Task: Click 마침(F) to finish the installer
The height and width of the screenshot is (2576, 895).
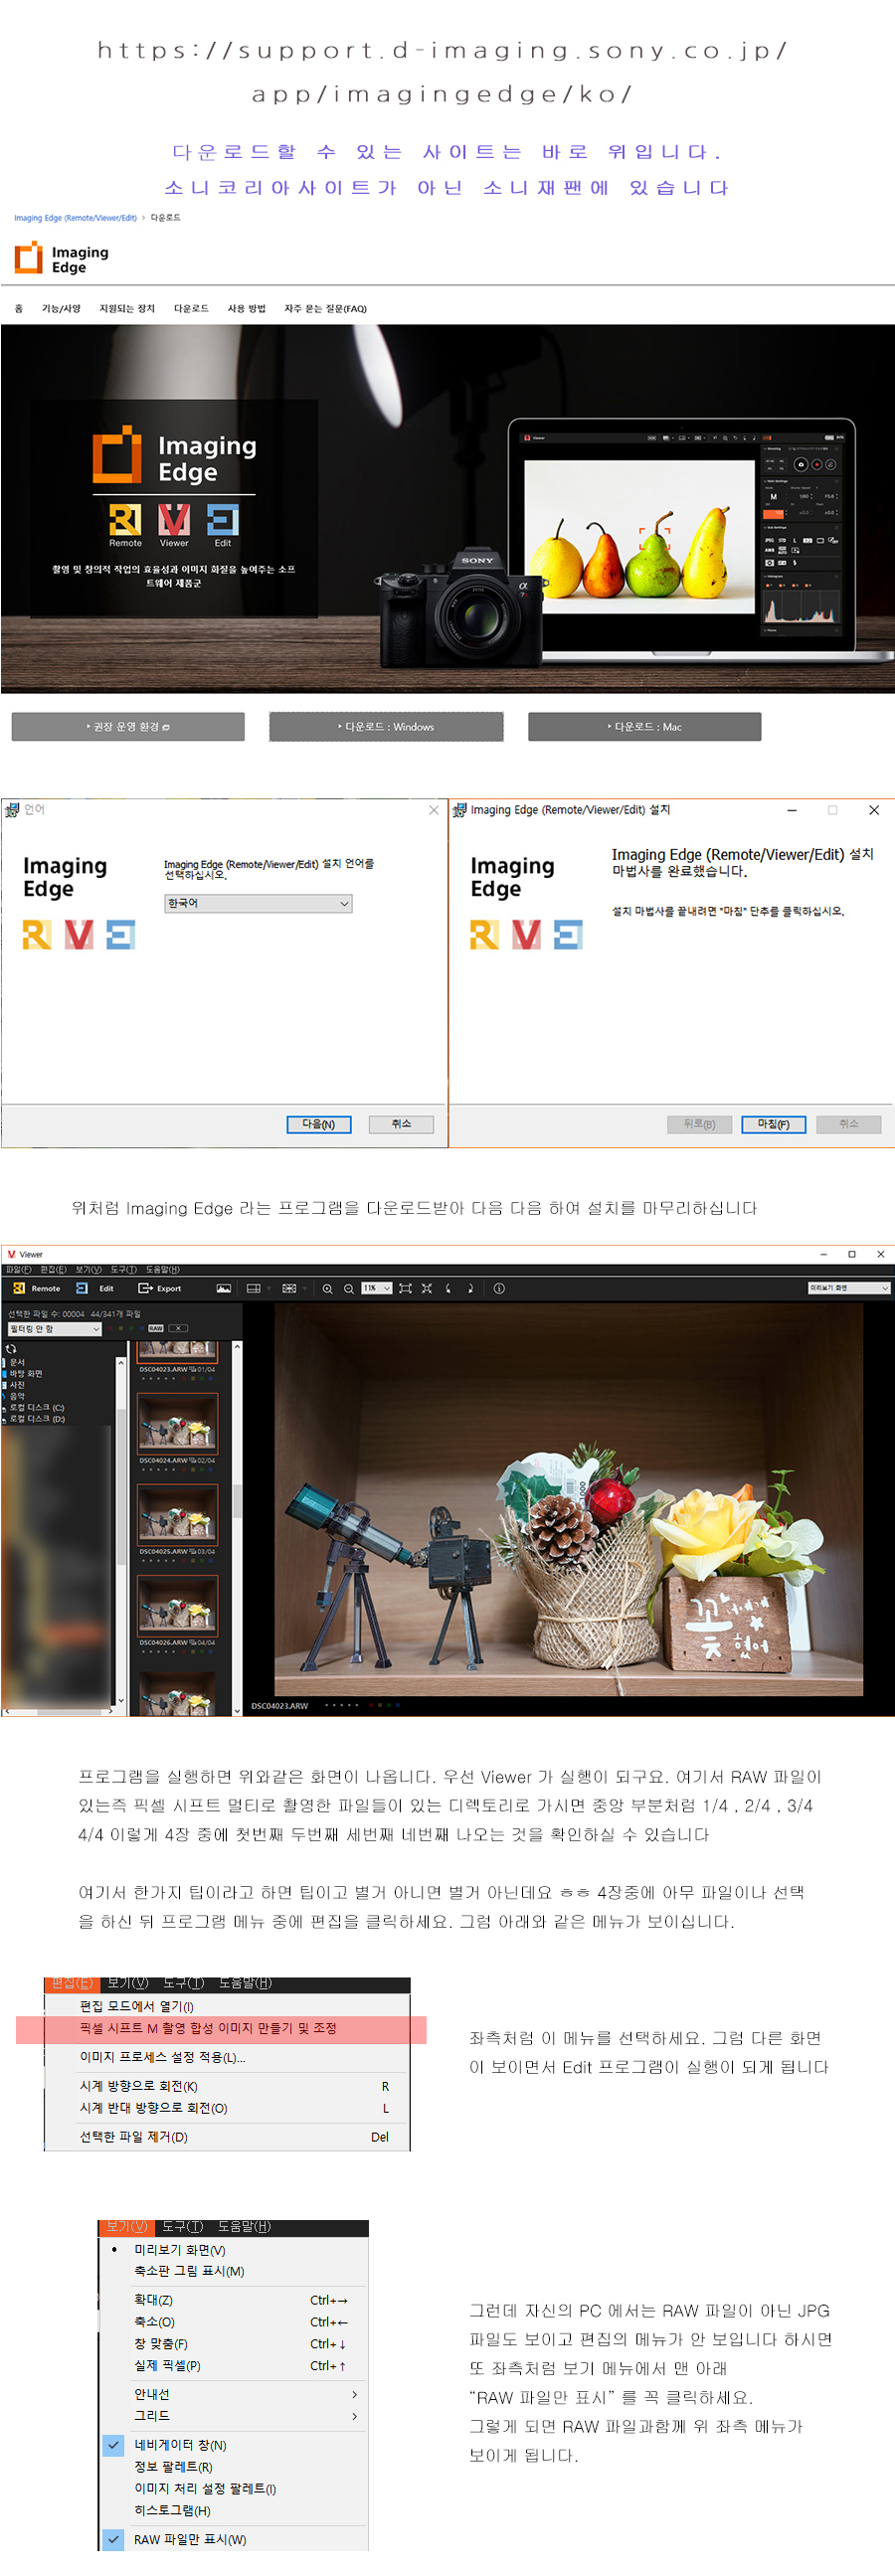Action: (x=773, y=1124)
